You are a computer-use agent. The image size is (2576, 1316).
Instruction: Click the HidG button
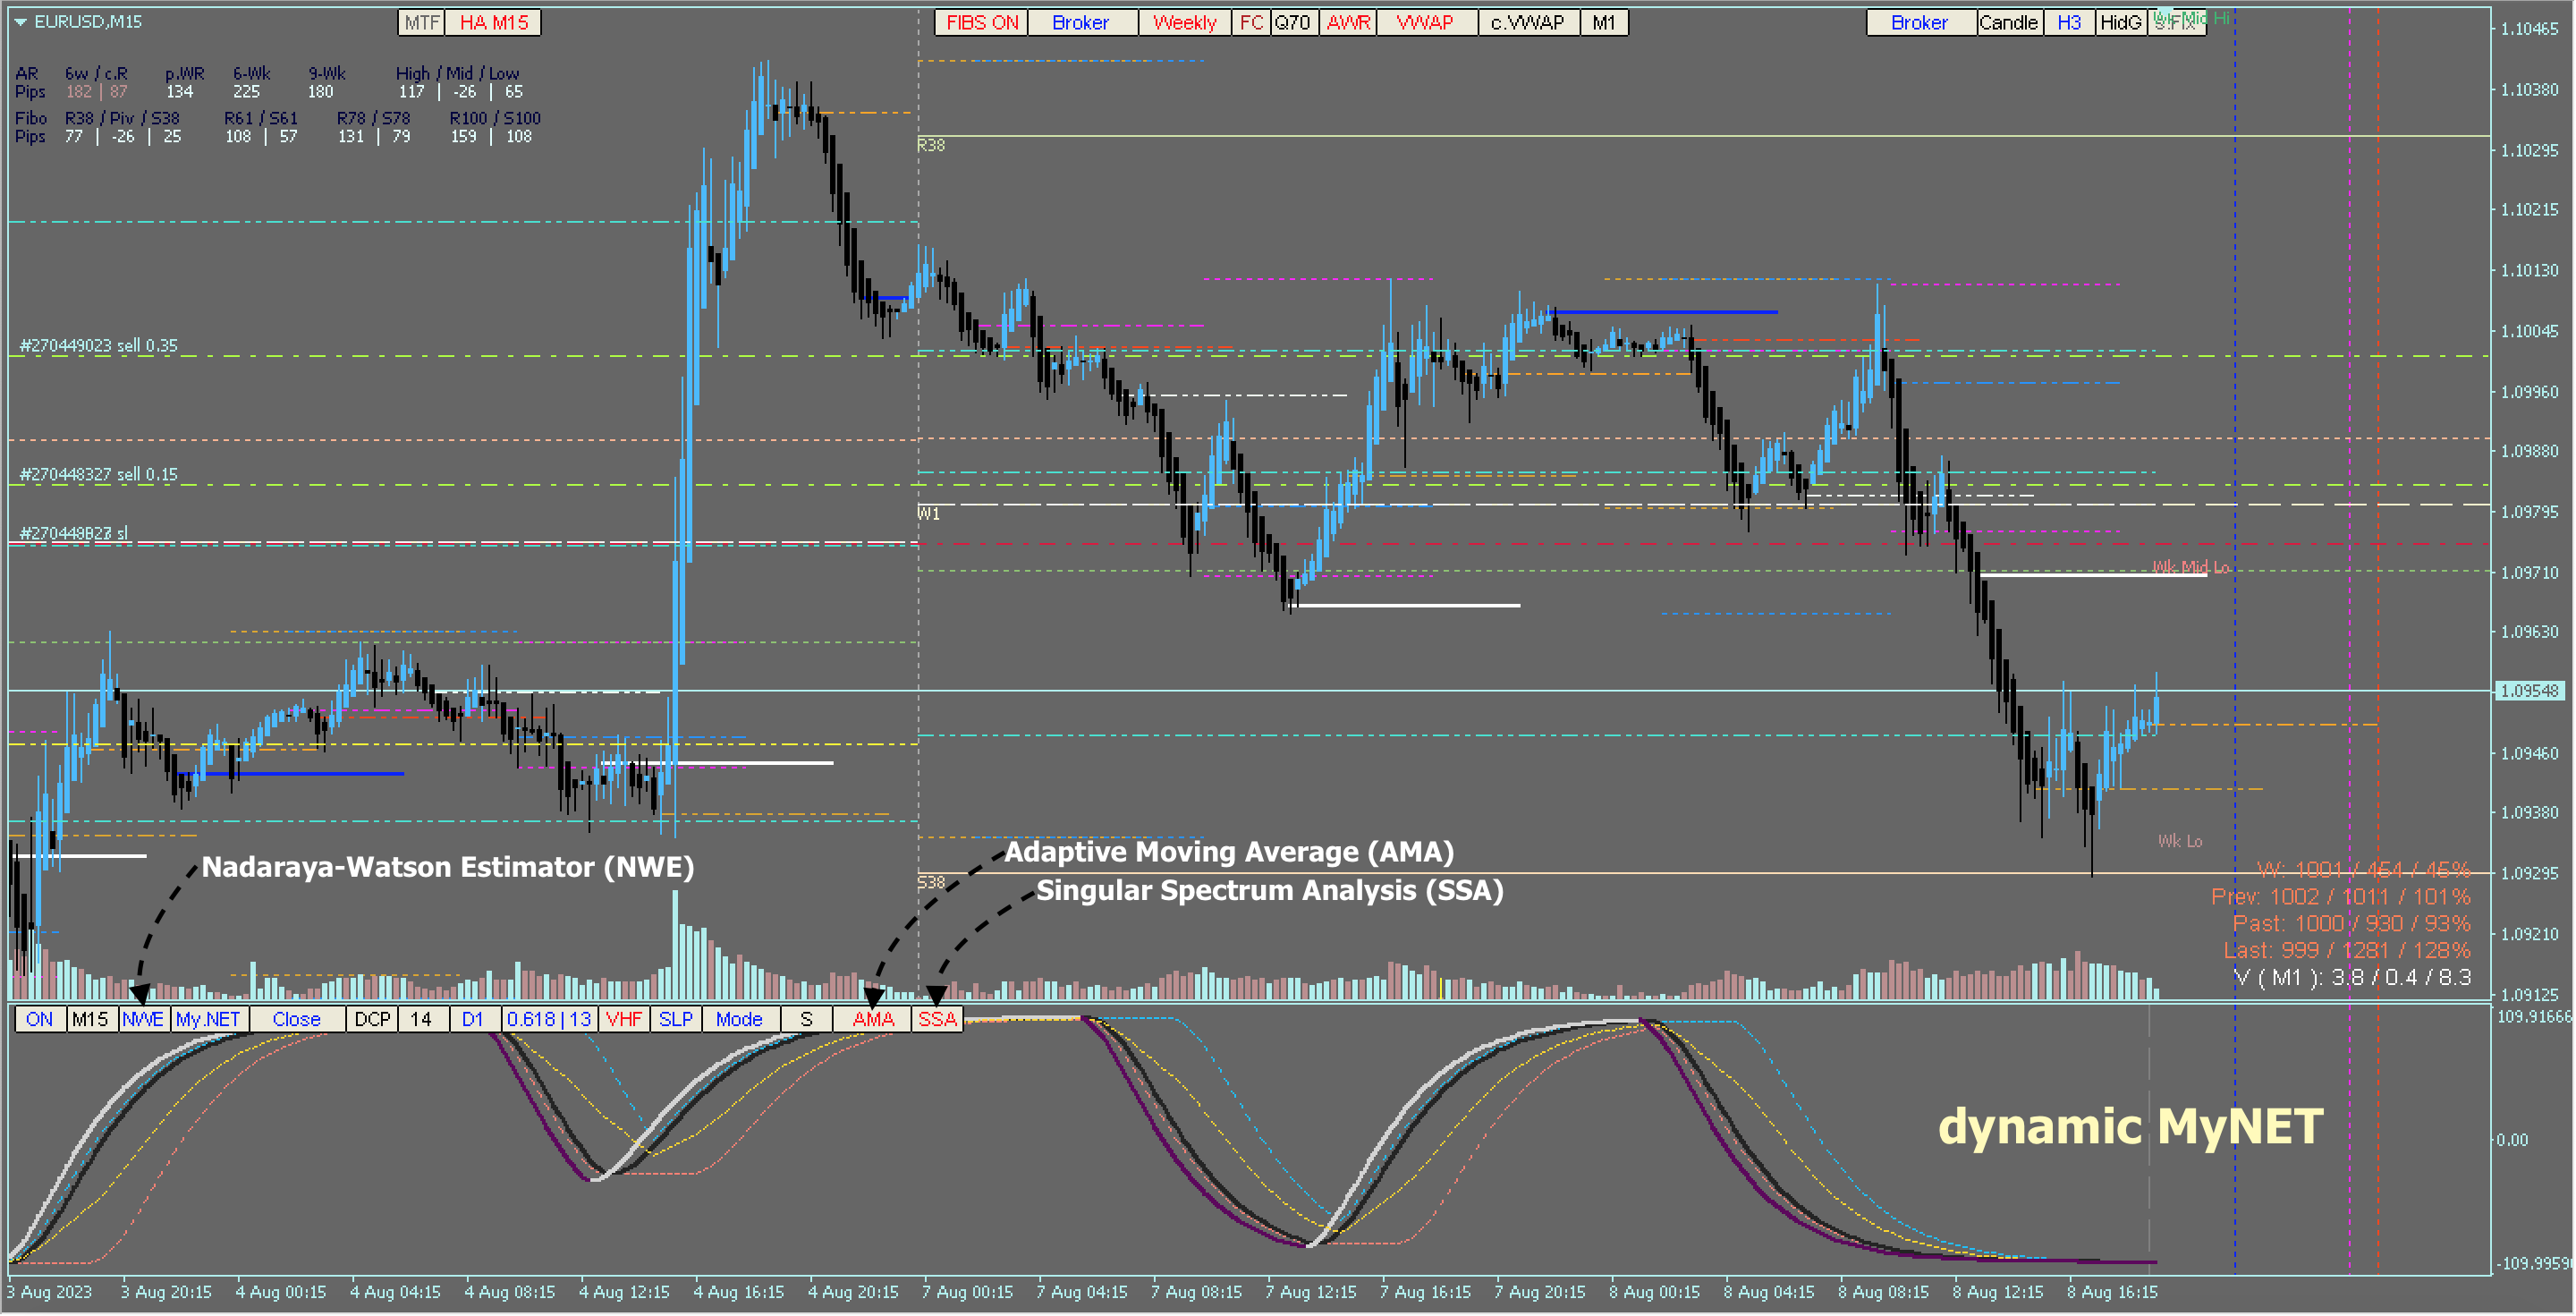(x=2121, y=22)
